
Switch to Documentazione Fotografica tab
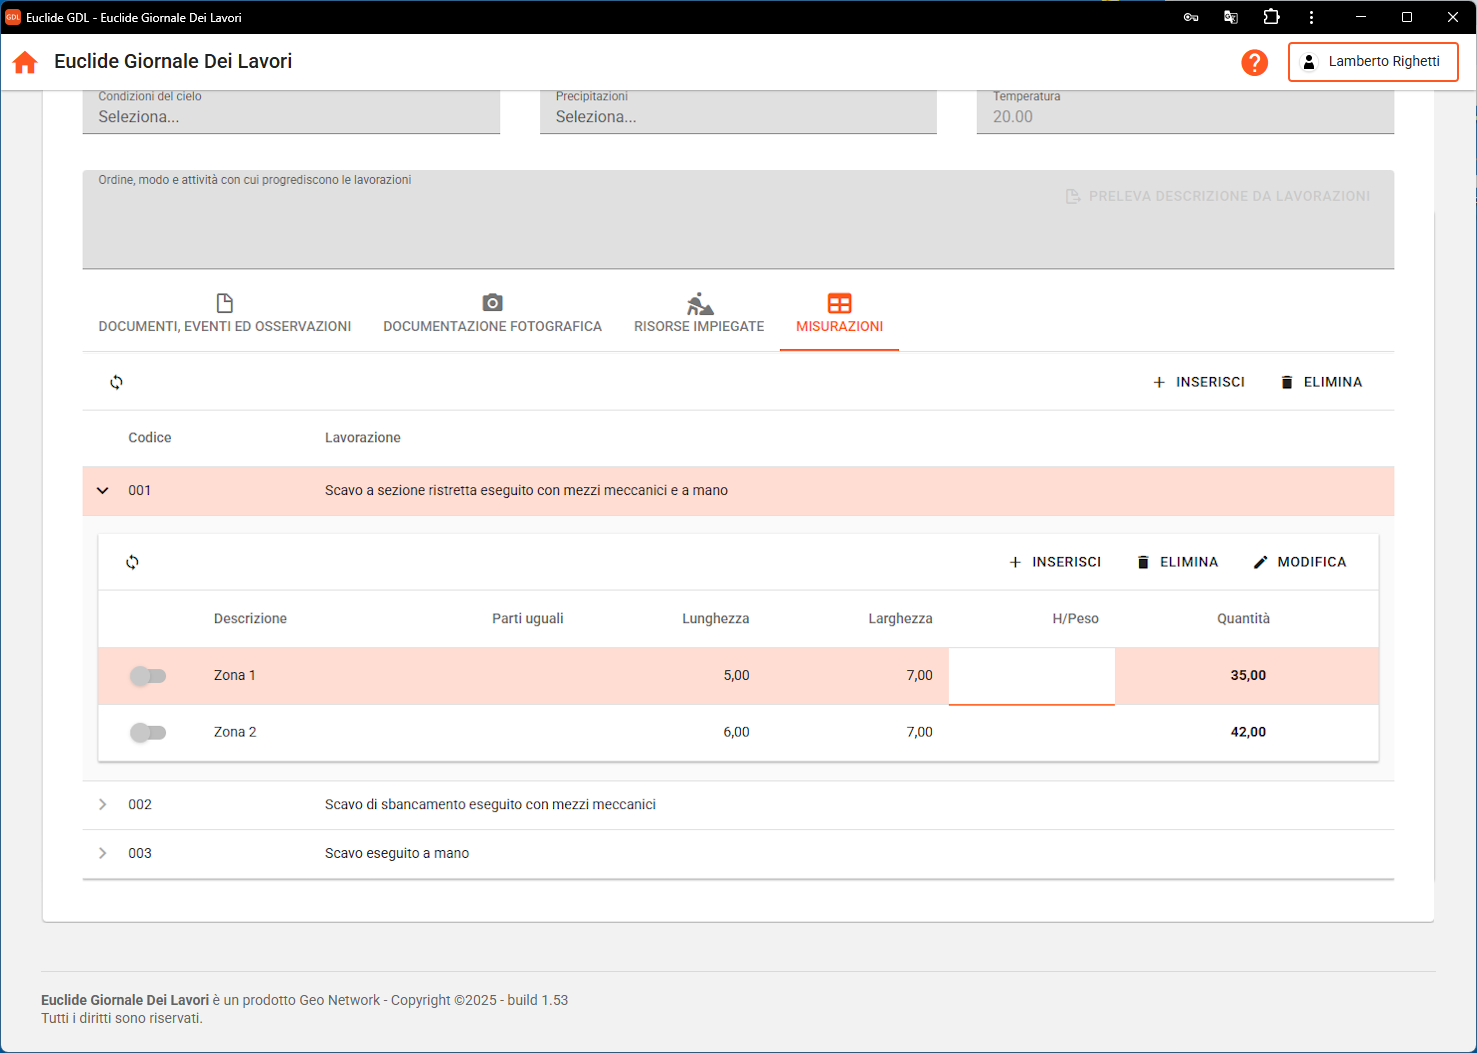492,314
